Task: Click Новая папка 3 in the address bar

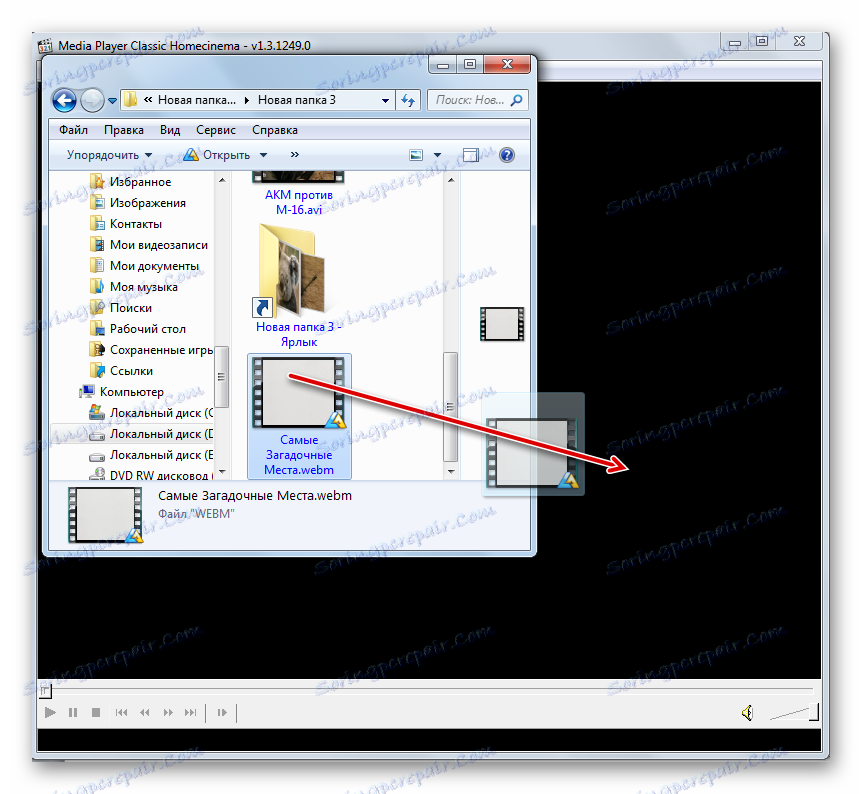Action: tap(297, 100)
